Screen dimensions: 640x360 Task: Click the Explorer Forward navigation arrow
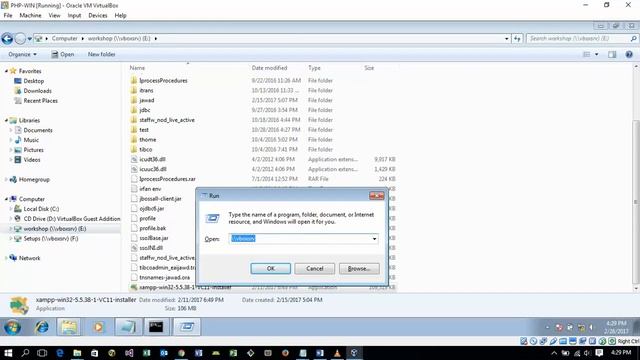coord(20,39)
